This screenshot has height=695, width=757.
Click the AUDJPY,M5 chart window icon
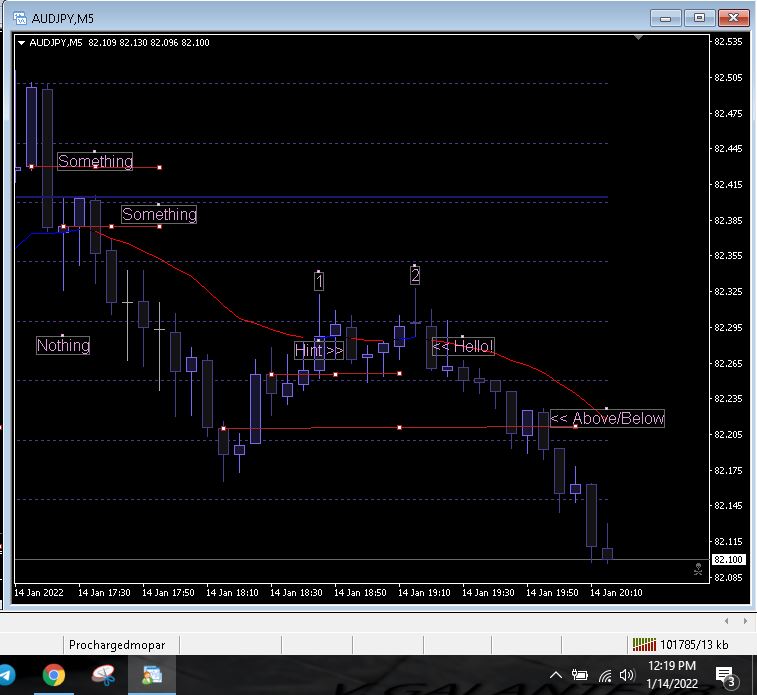click(20, 18)
